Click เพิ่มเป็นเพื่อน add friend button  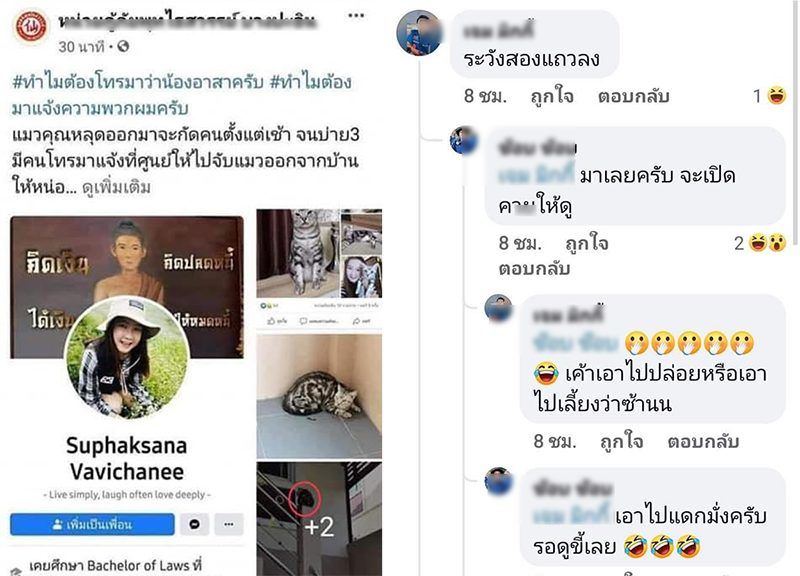(x=92, y=524)
